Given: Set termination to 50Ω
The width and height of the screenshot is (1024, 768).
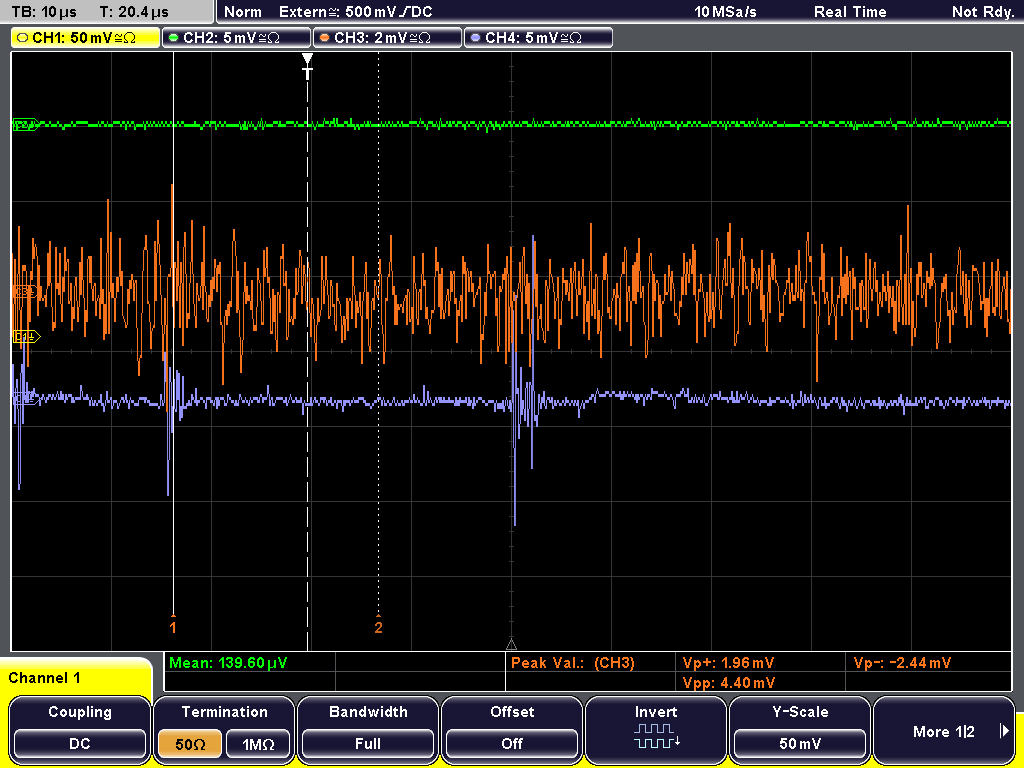Looking at the screenshot, I should 190,744.
